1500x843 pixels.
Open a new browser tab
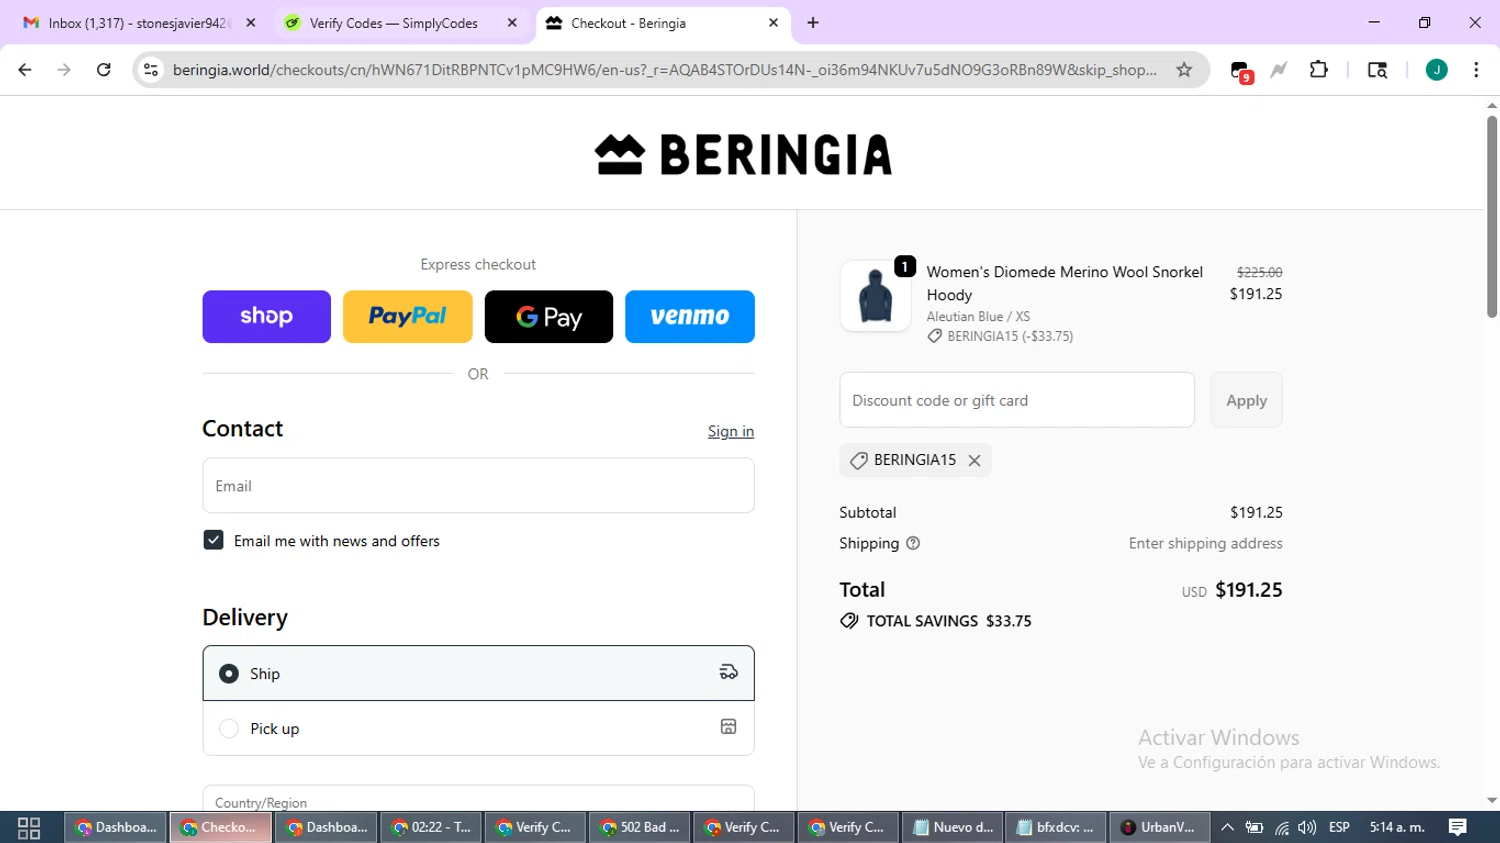point(813,23)
